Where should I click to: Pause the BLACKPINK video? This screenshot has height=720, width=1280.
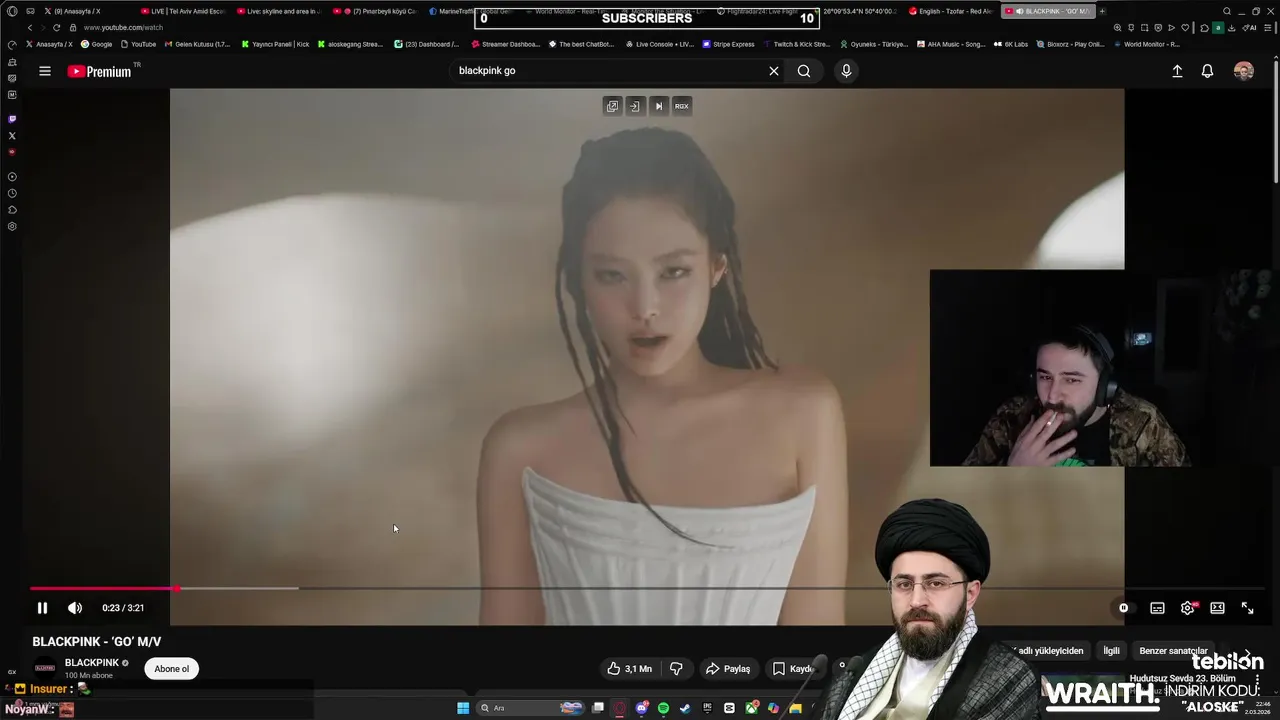pos(42,608)
